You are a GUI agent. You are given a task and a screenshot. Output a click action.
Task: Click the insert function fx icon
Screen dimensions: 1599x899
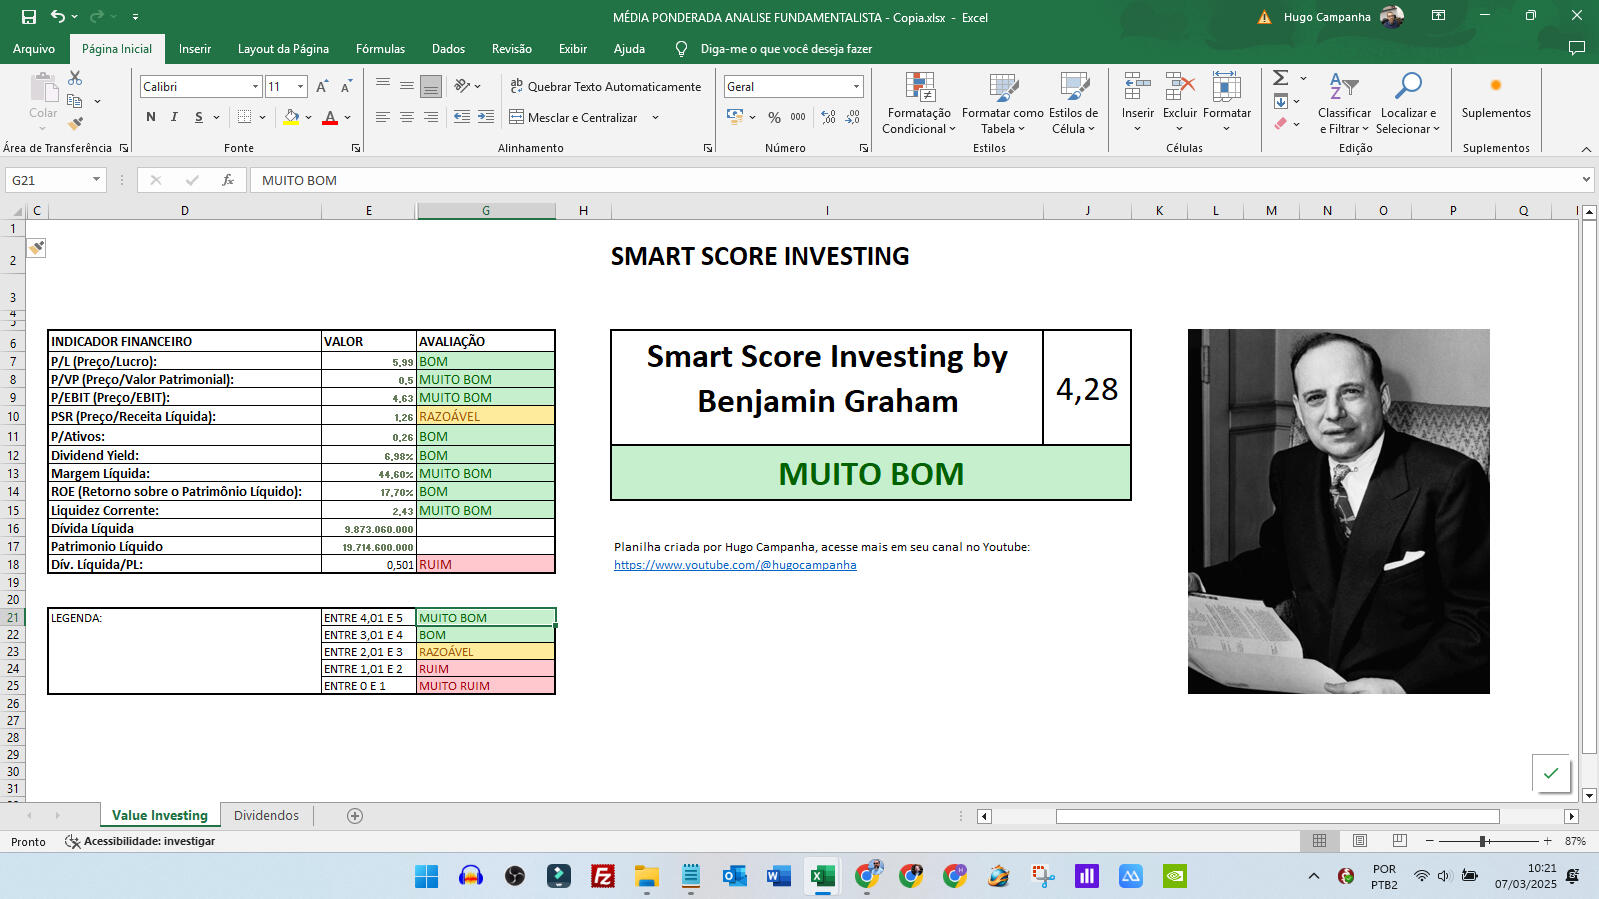coord(228,180)
